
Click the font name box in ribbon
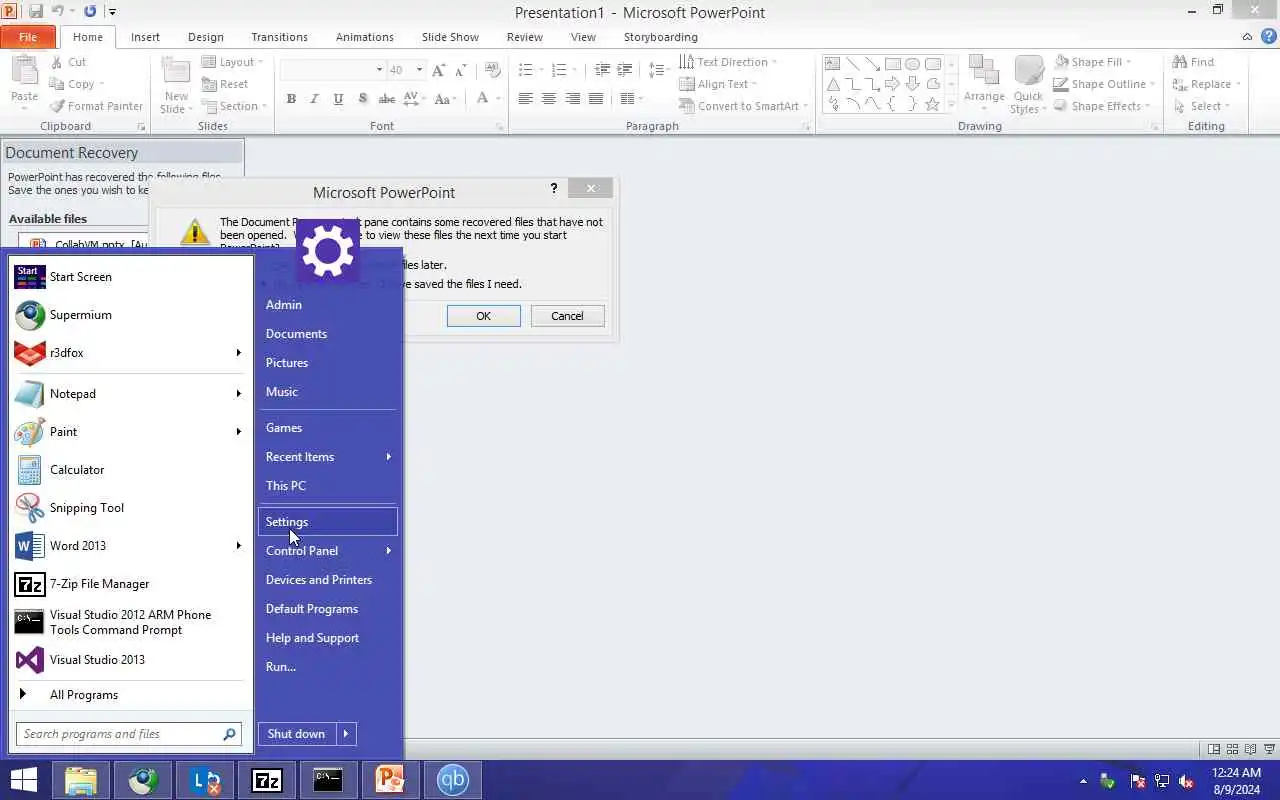(333, 70)
